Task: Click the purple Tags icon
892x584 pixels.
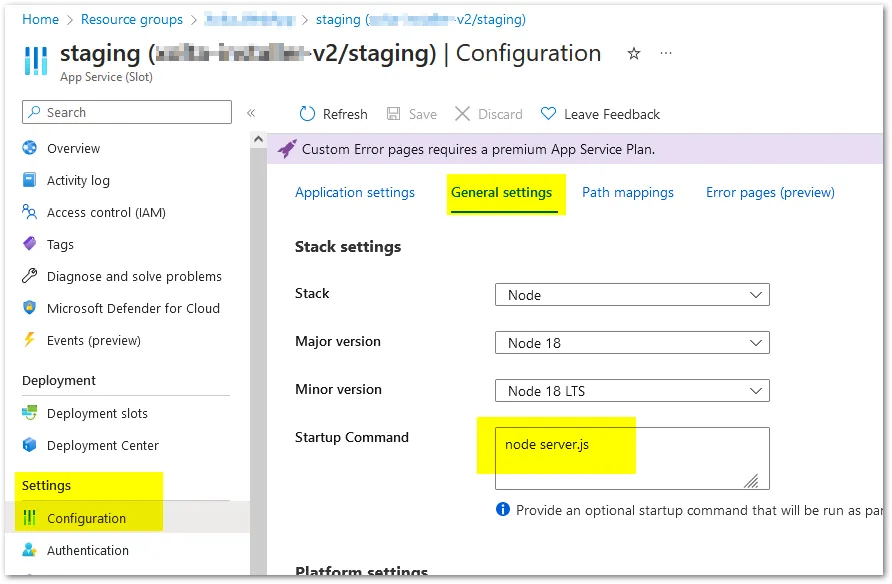Action: (x=30, y=243)
